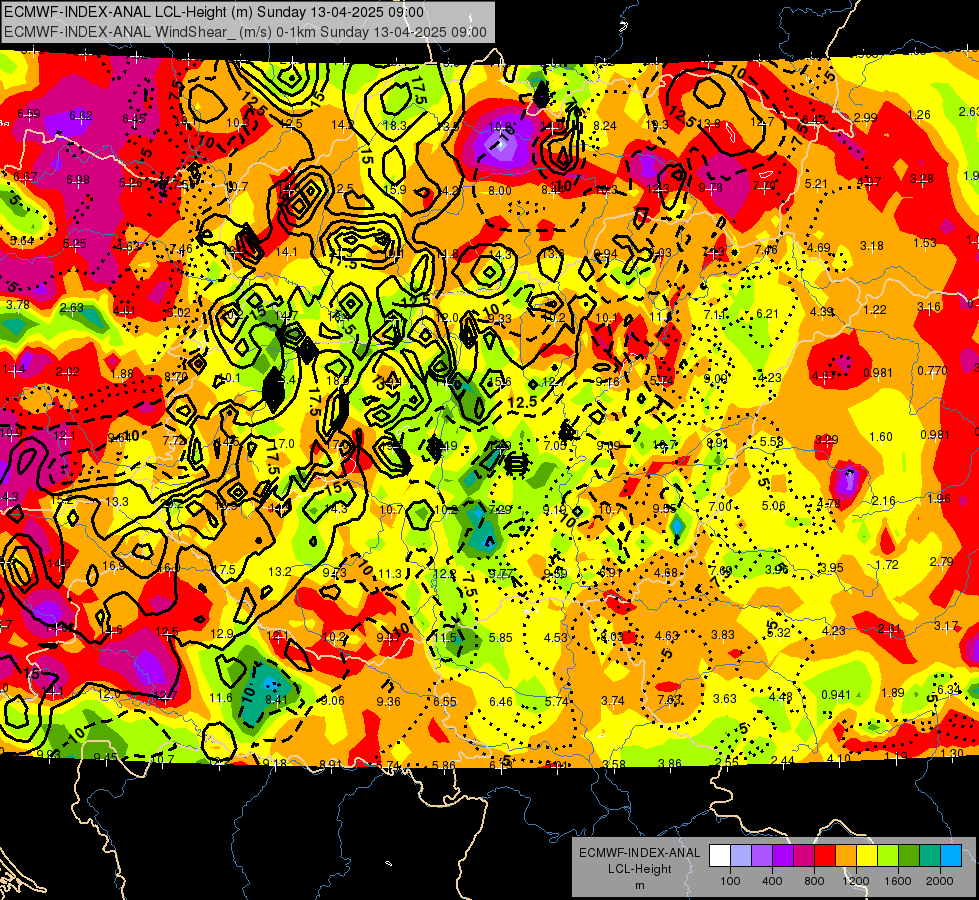This screenshot has height=900, width=979.
Task: Click the '15.9' wind shear value
Action: [395, 189]
